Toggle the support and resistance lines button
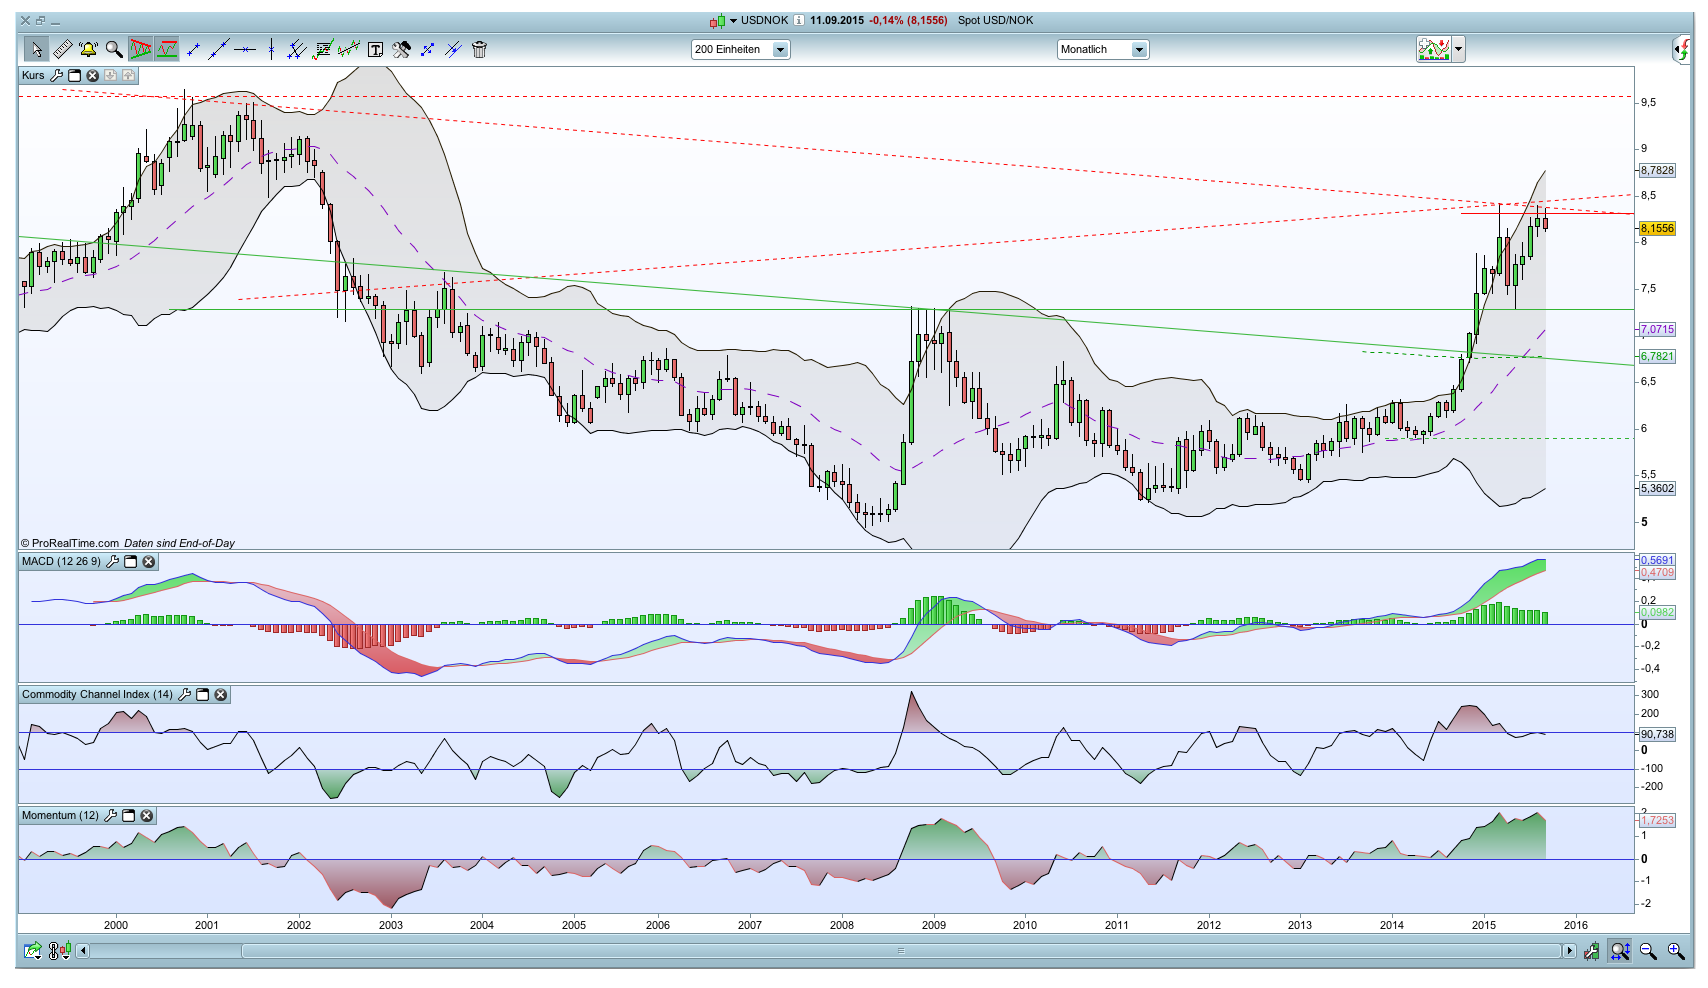The height and width of the screenshot is (988, 1708). coord(167,49)
